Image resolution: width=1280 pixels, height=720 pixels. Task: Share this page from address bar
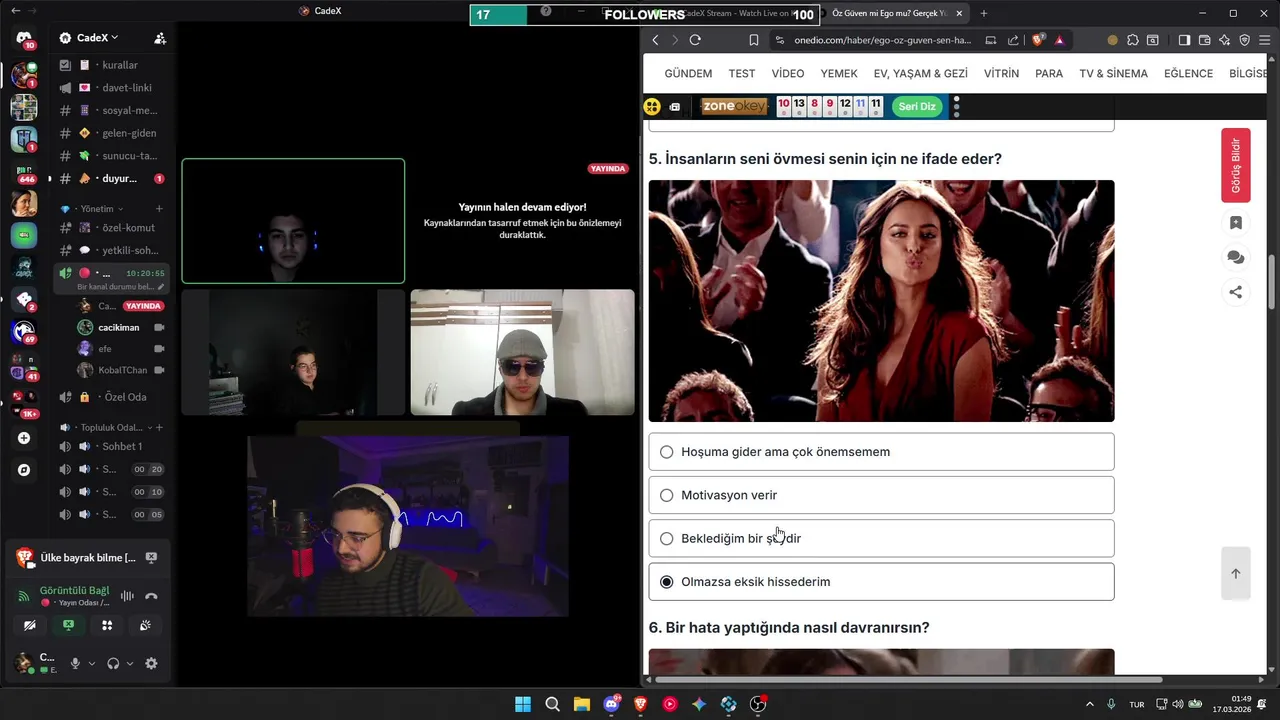click(1013, 40)
